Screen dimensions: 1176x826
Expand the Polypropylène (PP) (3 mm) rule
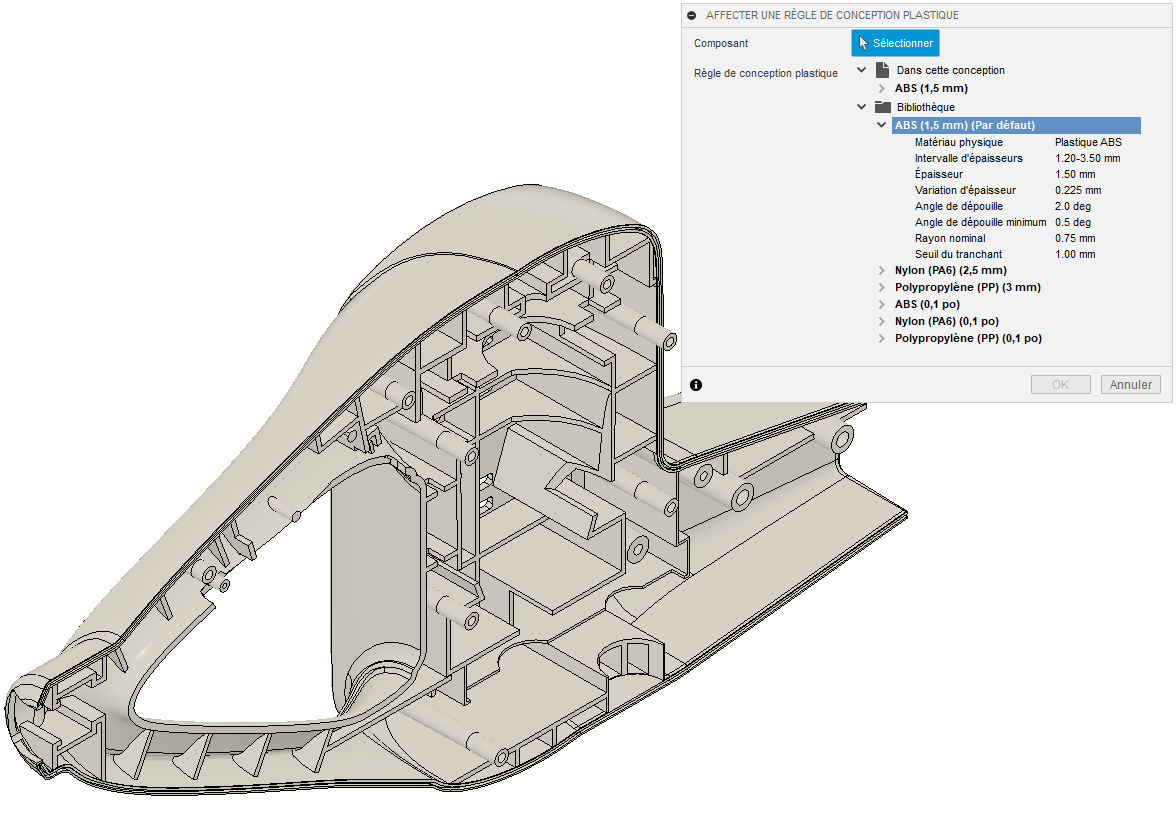[x=881, y=288]
